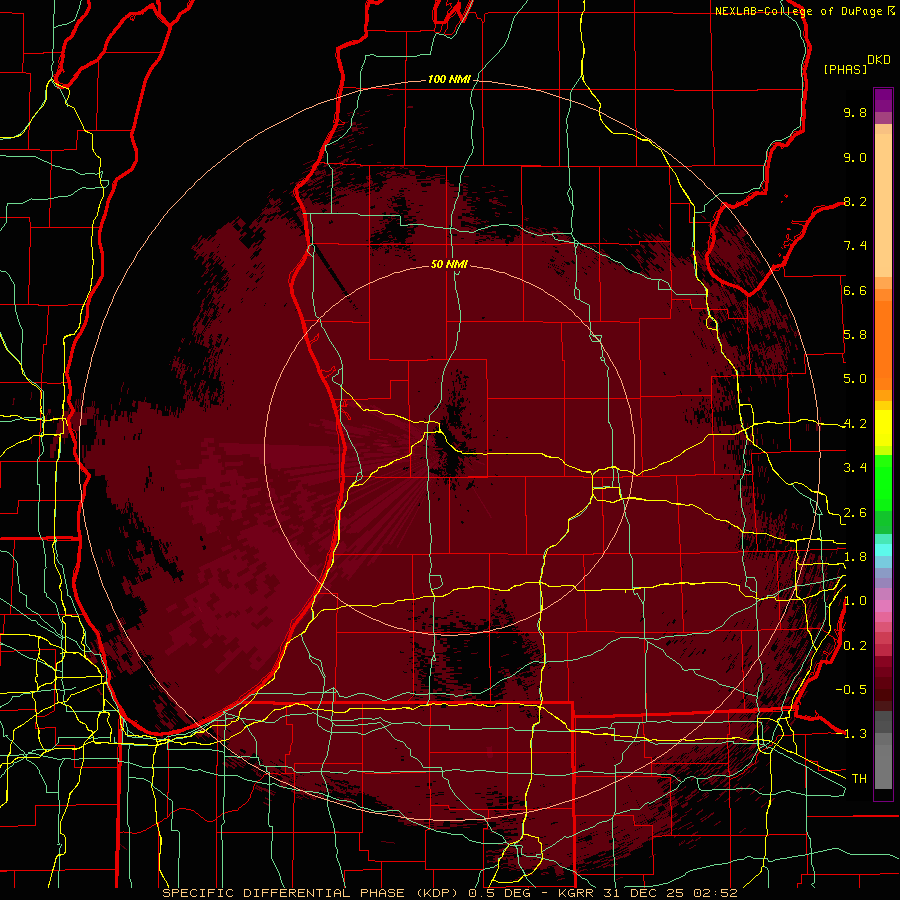Select the 7.4 value on the scale

pyautogui.click(x=855, y=246)
